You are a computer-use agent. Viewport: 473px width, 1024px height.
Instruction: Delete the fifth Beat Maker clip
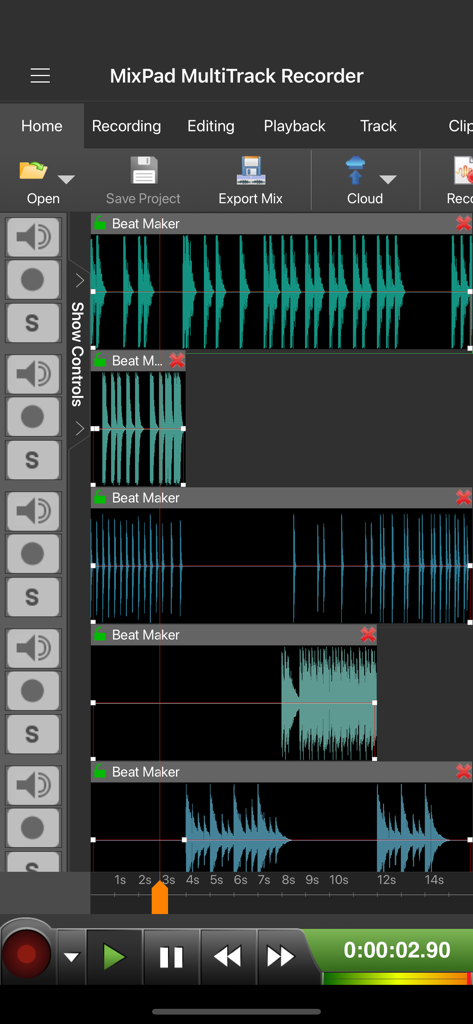463,772
